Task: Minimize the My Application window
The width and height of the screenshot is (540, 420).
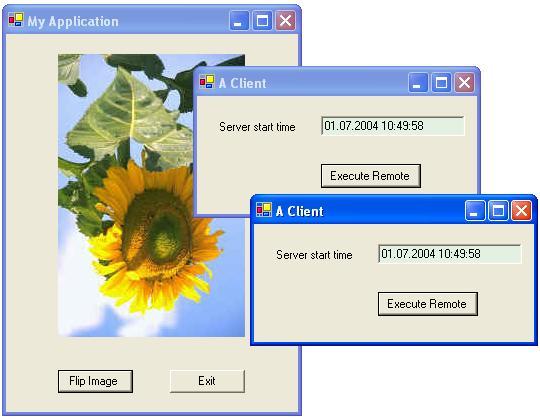Action: [x=239, y=21]
